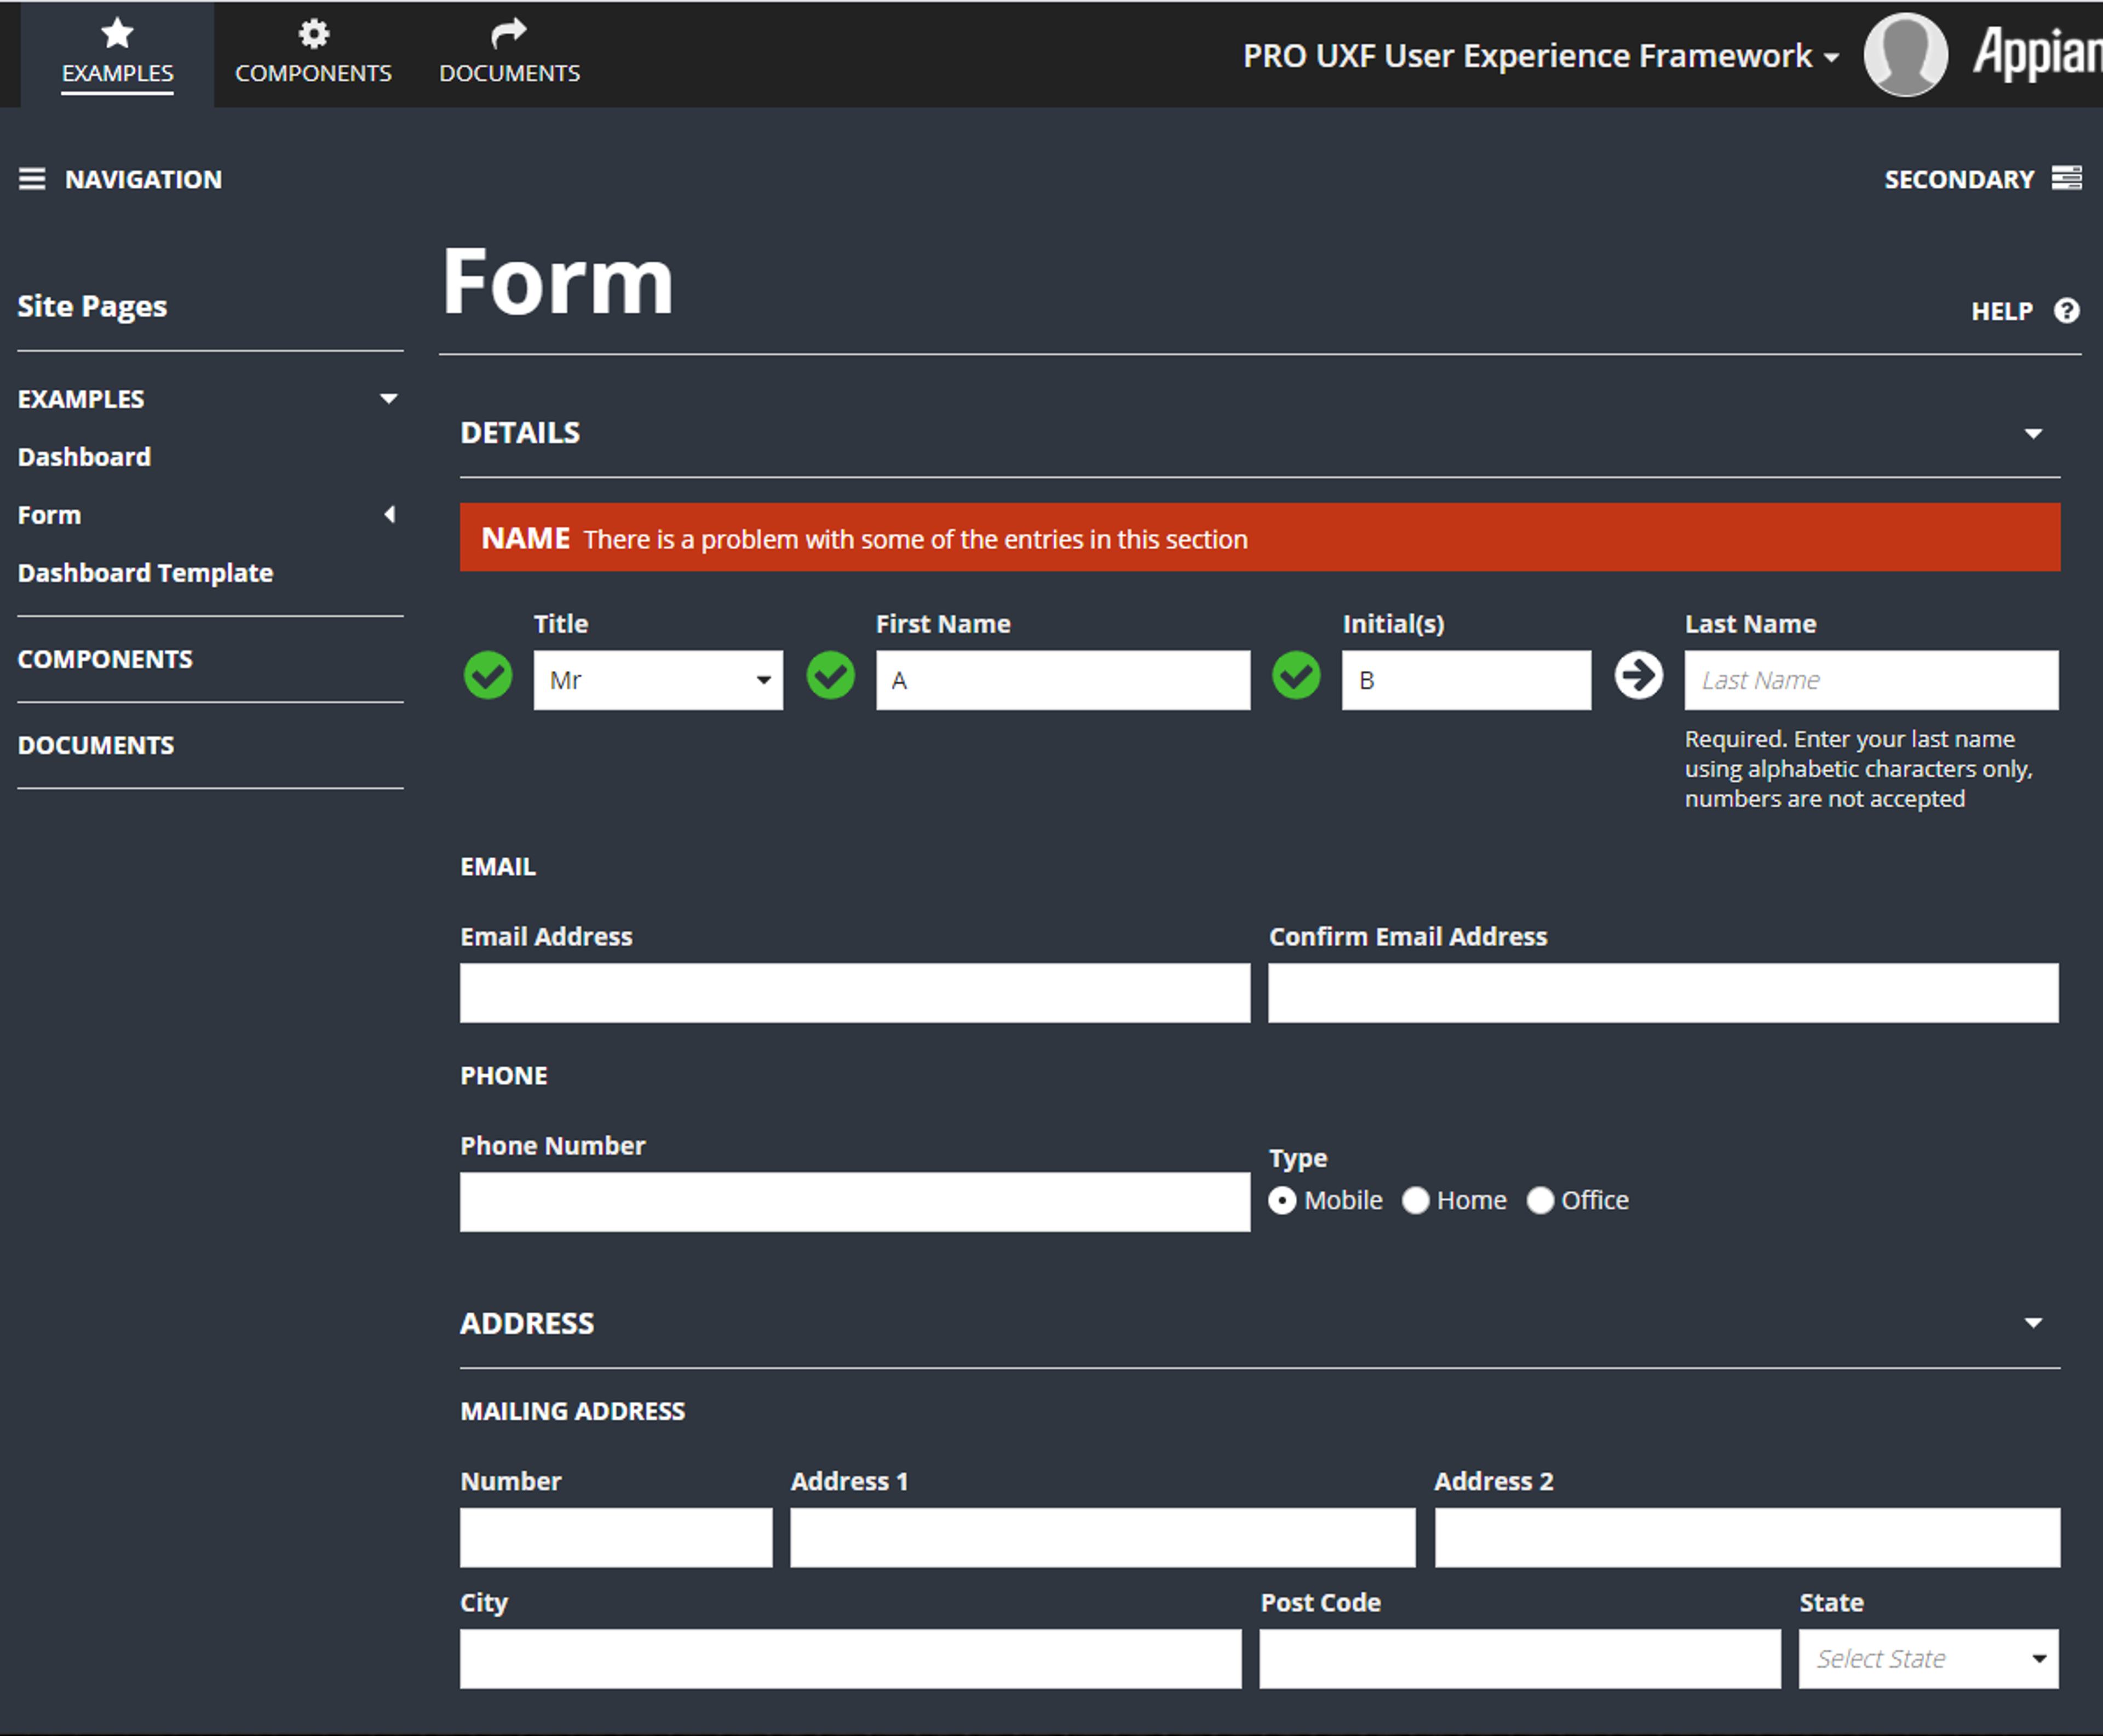Click the mailing Number field
This screenshot has width=2103, height=1736.
tap(616, 1538)
